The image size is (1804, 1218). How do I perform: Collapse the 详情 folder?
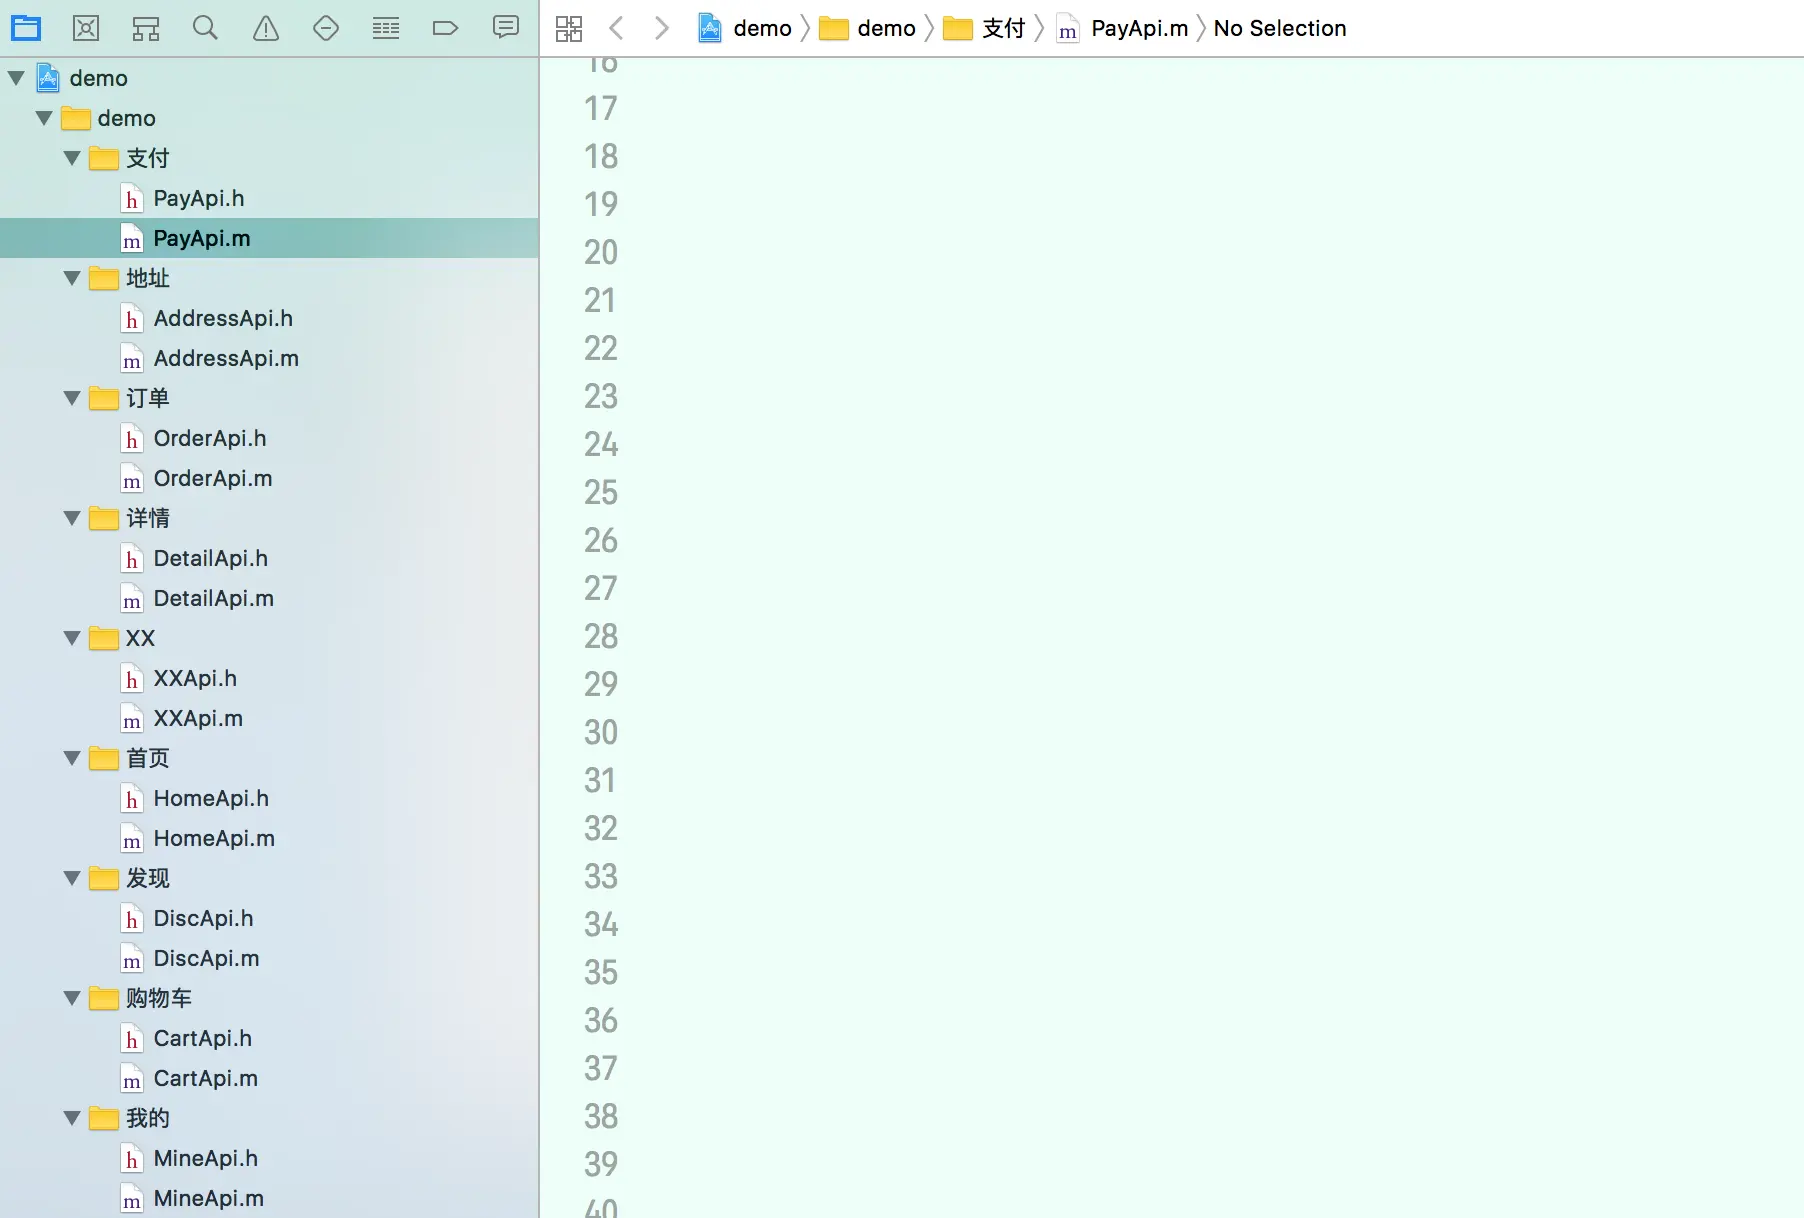tap(72, 518)
